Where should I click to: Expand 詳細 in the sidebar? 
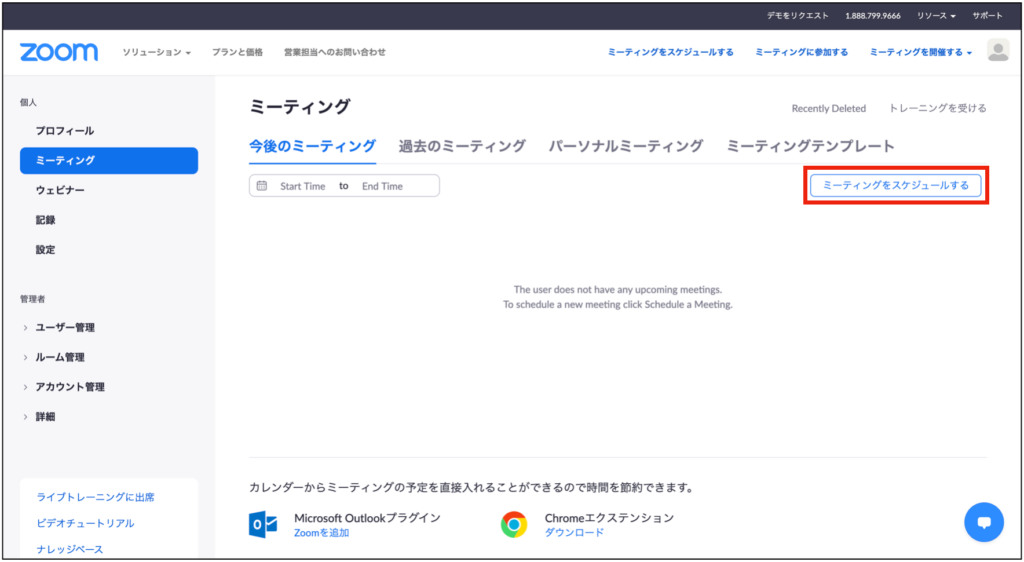(45, 416)
